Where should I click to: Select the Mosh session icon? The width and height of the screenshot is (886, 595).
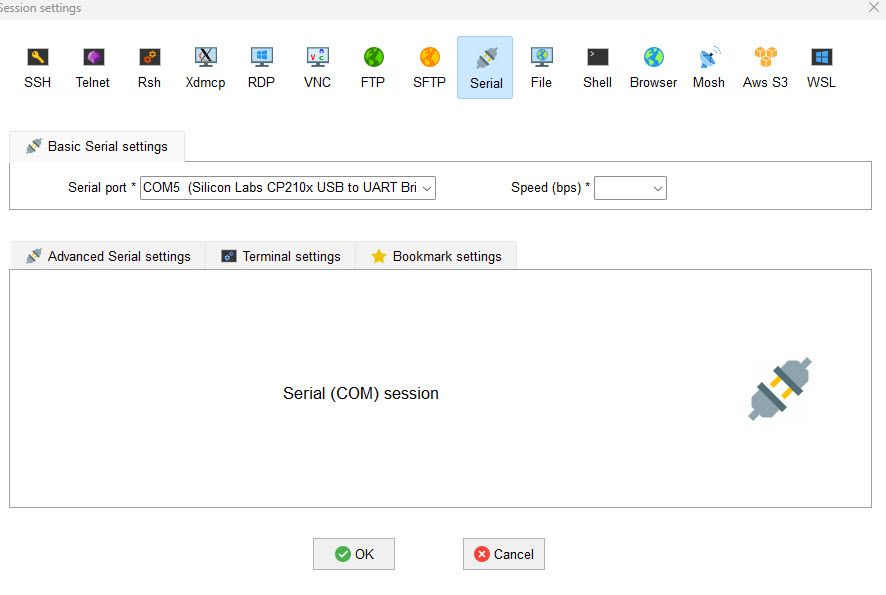point(709,67)
